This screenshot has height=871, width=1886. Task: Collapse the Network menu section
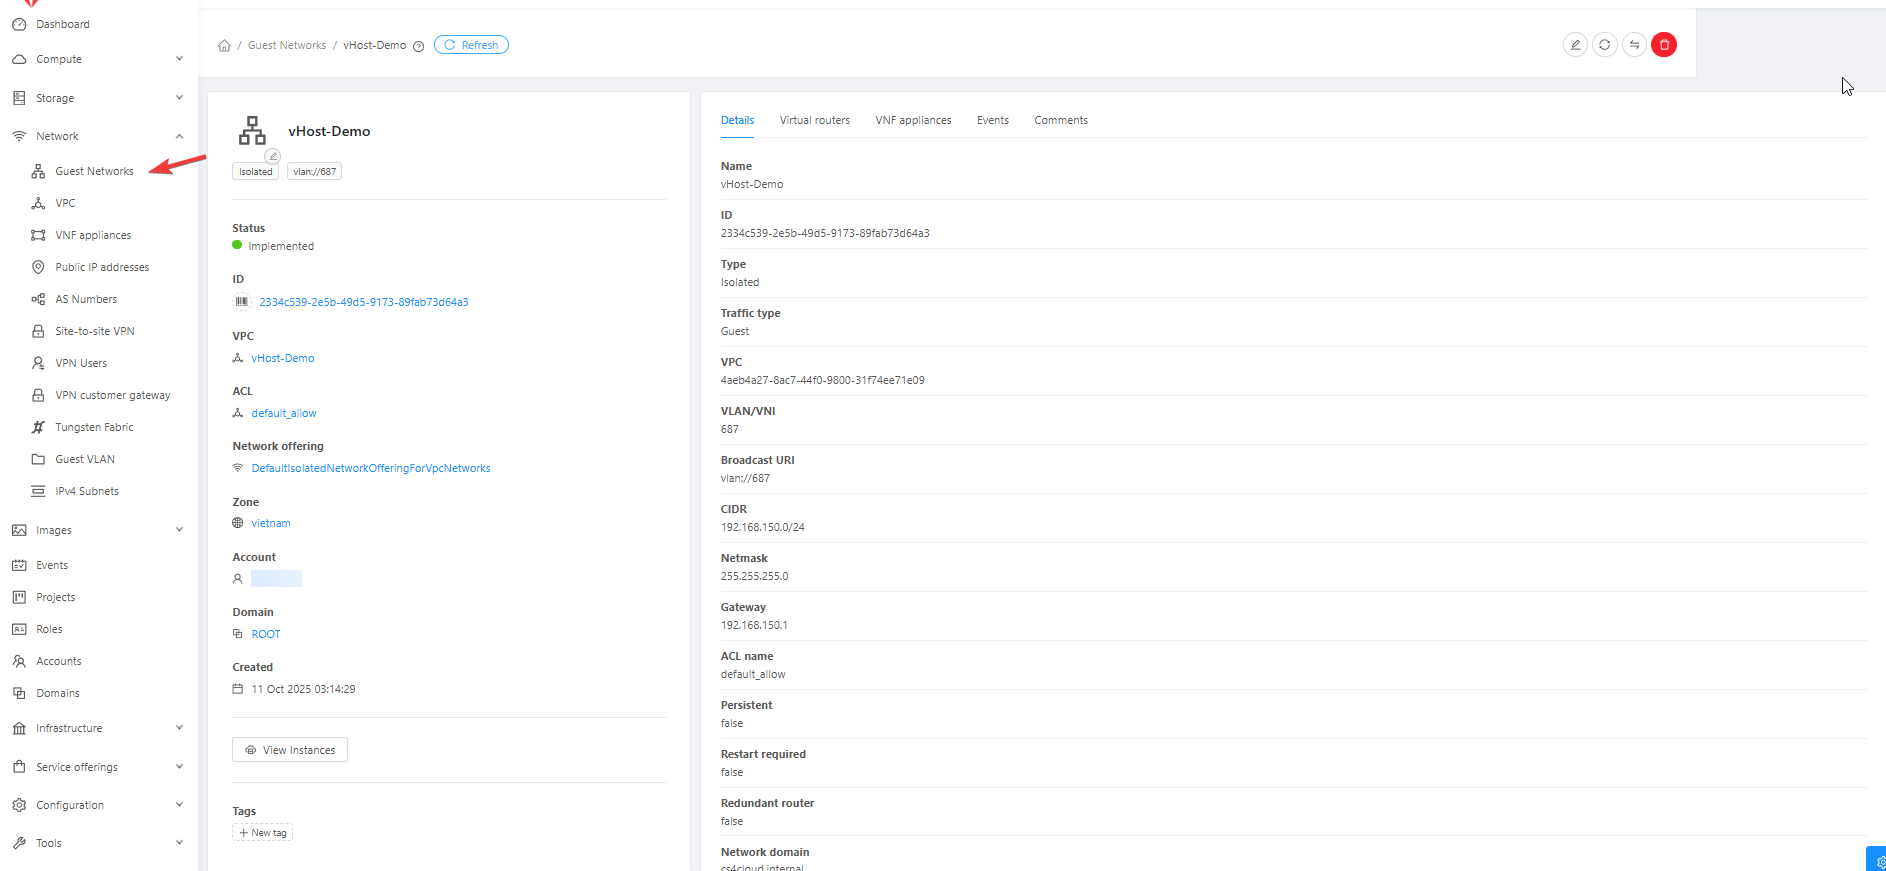pos(98,136)
